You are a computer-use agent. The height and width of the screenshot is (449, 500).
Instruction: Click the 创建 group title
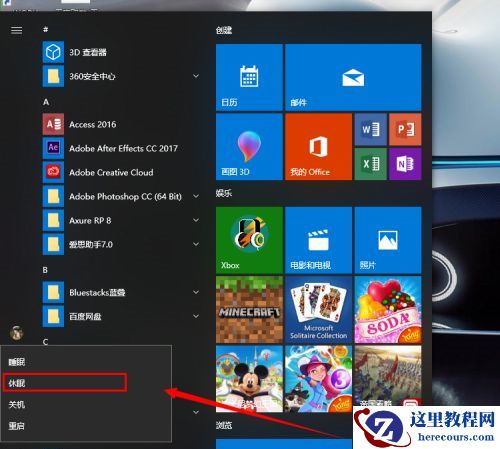point(224,30)
